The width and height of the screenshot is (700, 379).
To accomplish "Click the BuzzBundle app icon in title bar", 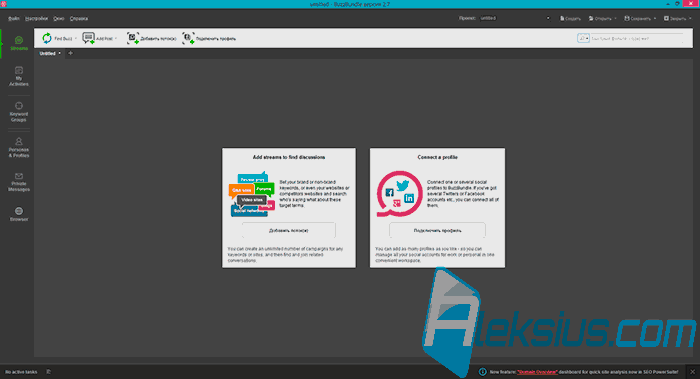I will (x=4, y=4).
